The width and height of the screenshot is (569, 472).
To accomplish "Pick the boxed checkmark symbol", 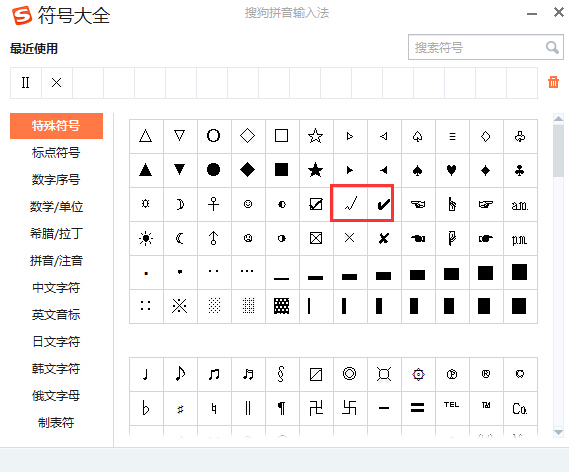I will pyautogui.click(x=316, y=204).
